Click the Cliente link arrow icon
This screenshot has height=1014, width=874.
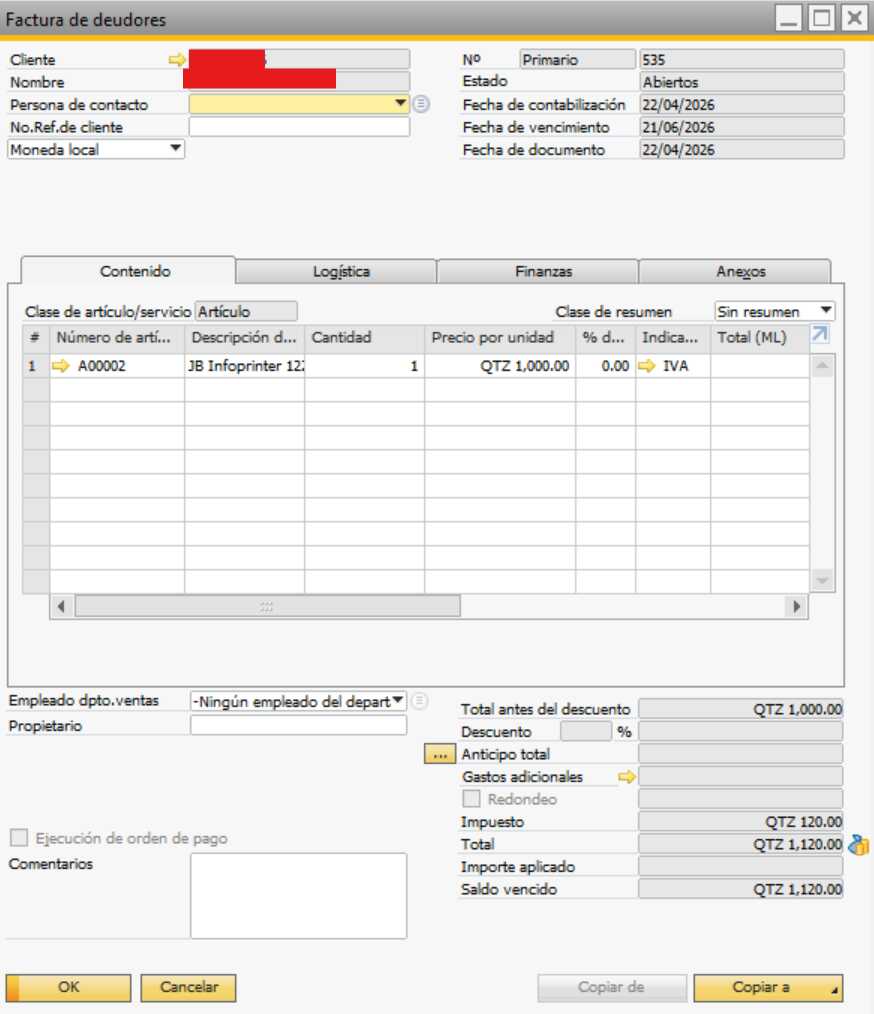pyautogui.click(x=177, y=60)
